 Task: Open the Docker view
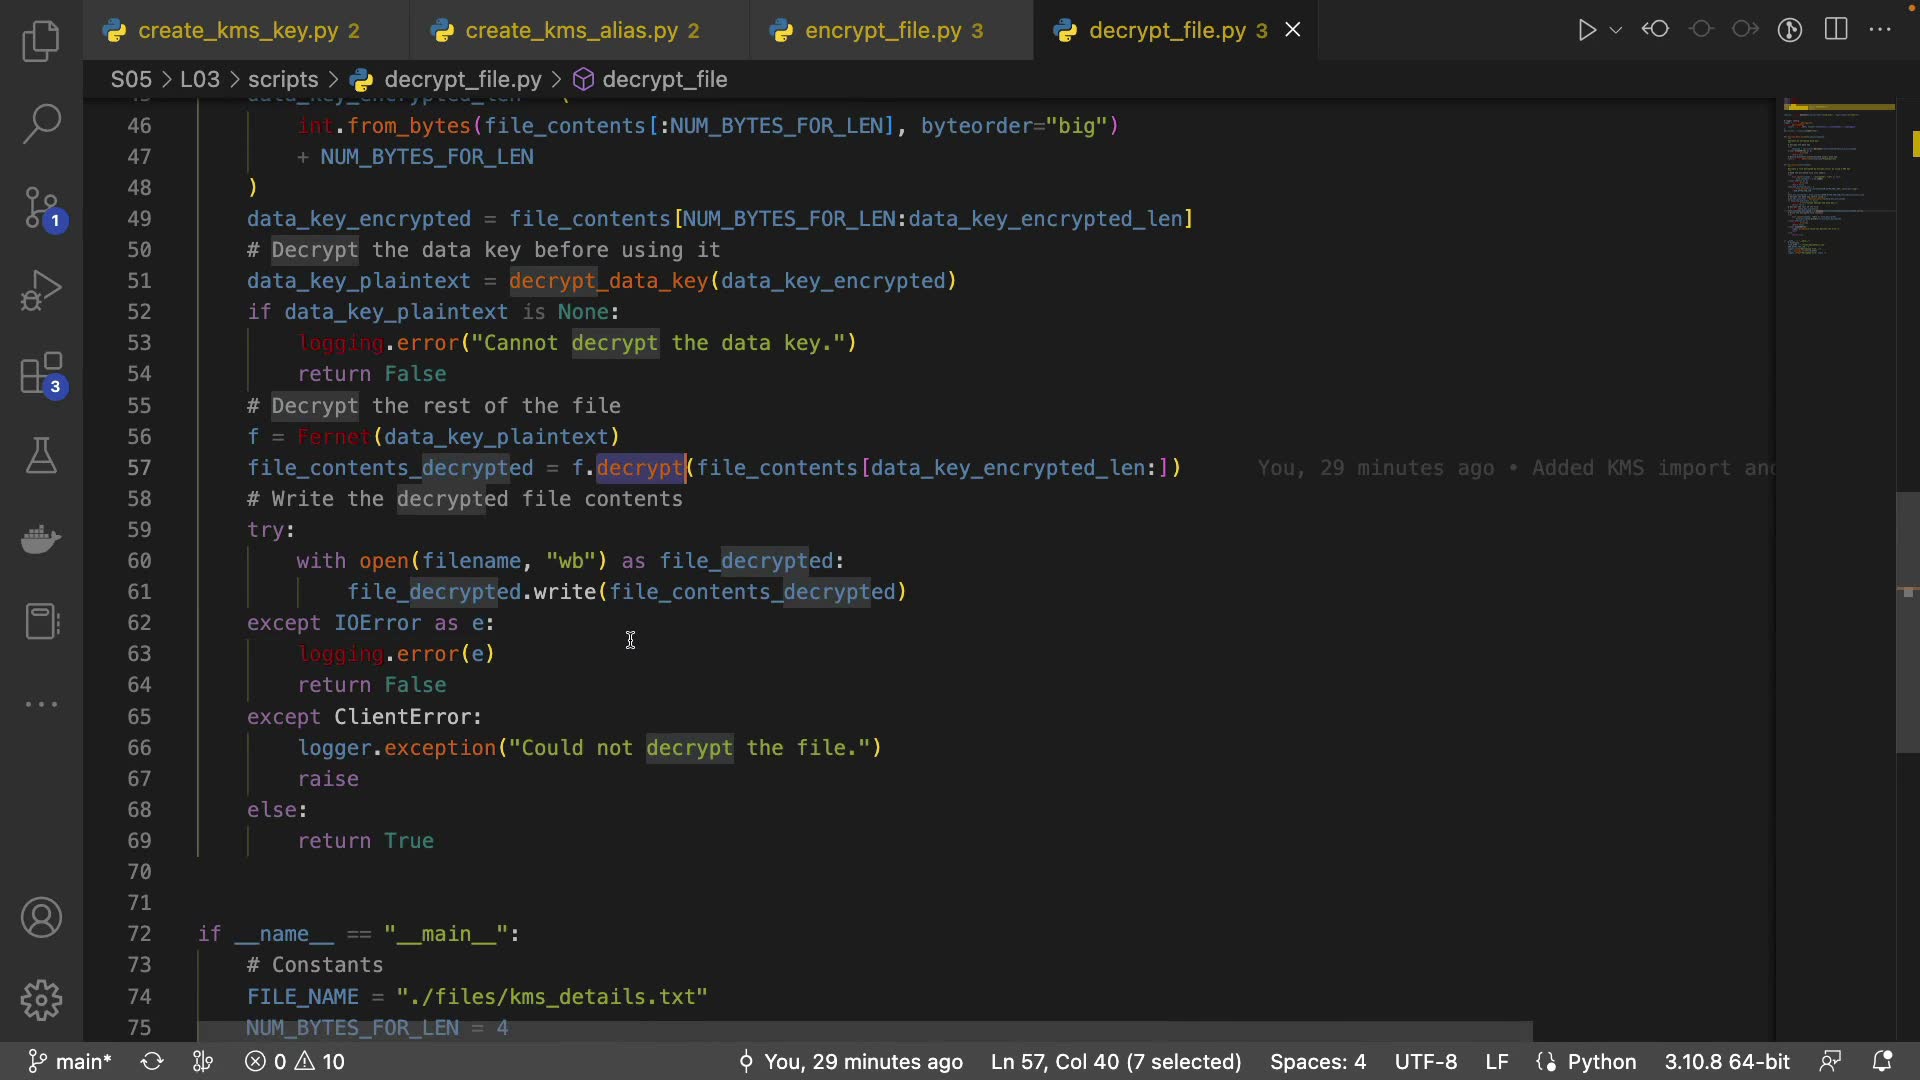pos(41,539)
